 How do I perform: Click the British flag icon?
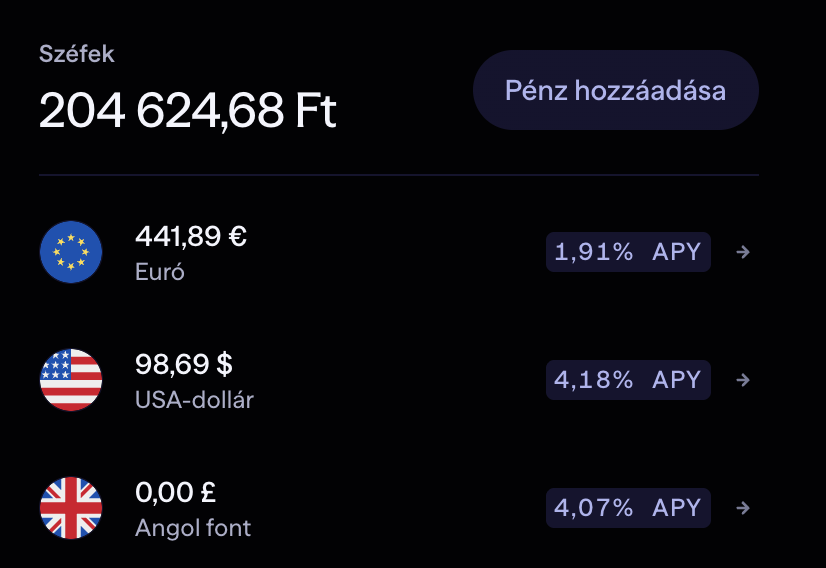[71, 508]
